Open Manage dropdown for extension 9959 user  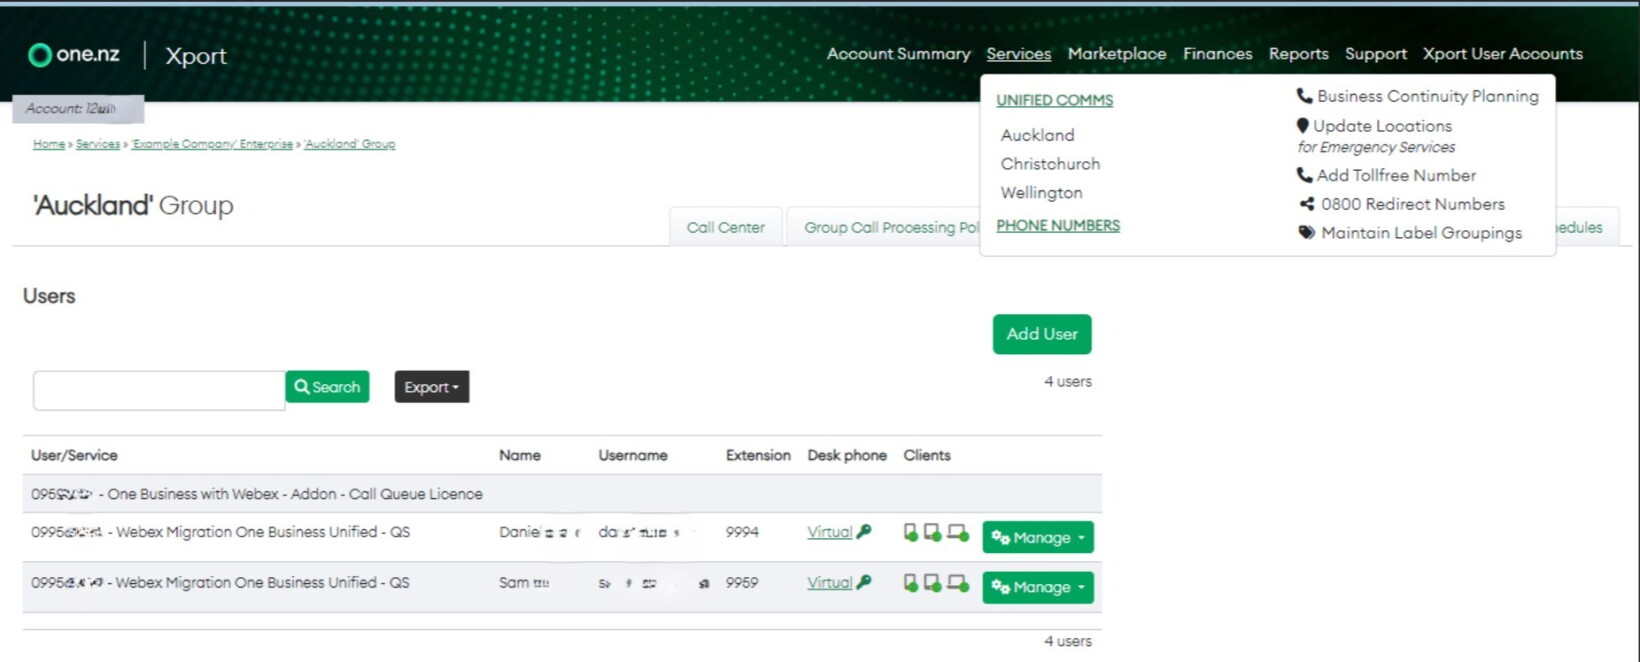[x=1038, y=587]
